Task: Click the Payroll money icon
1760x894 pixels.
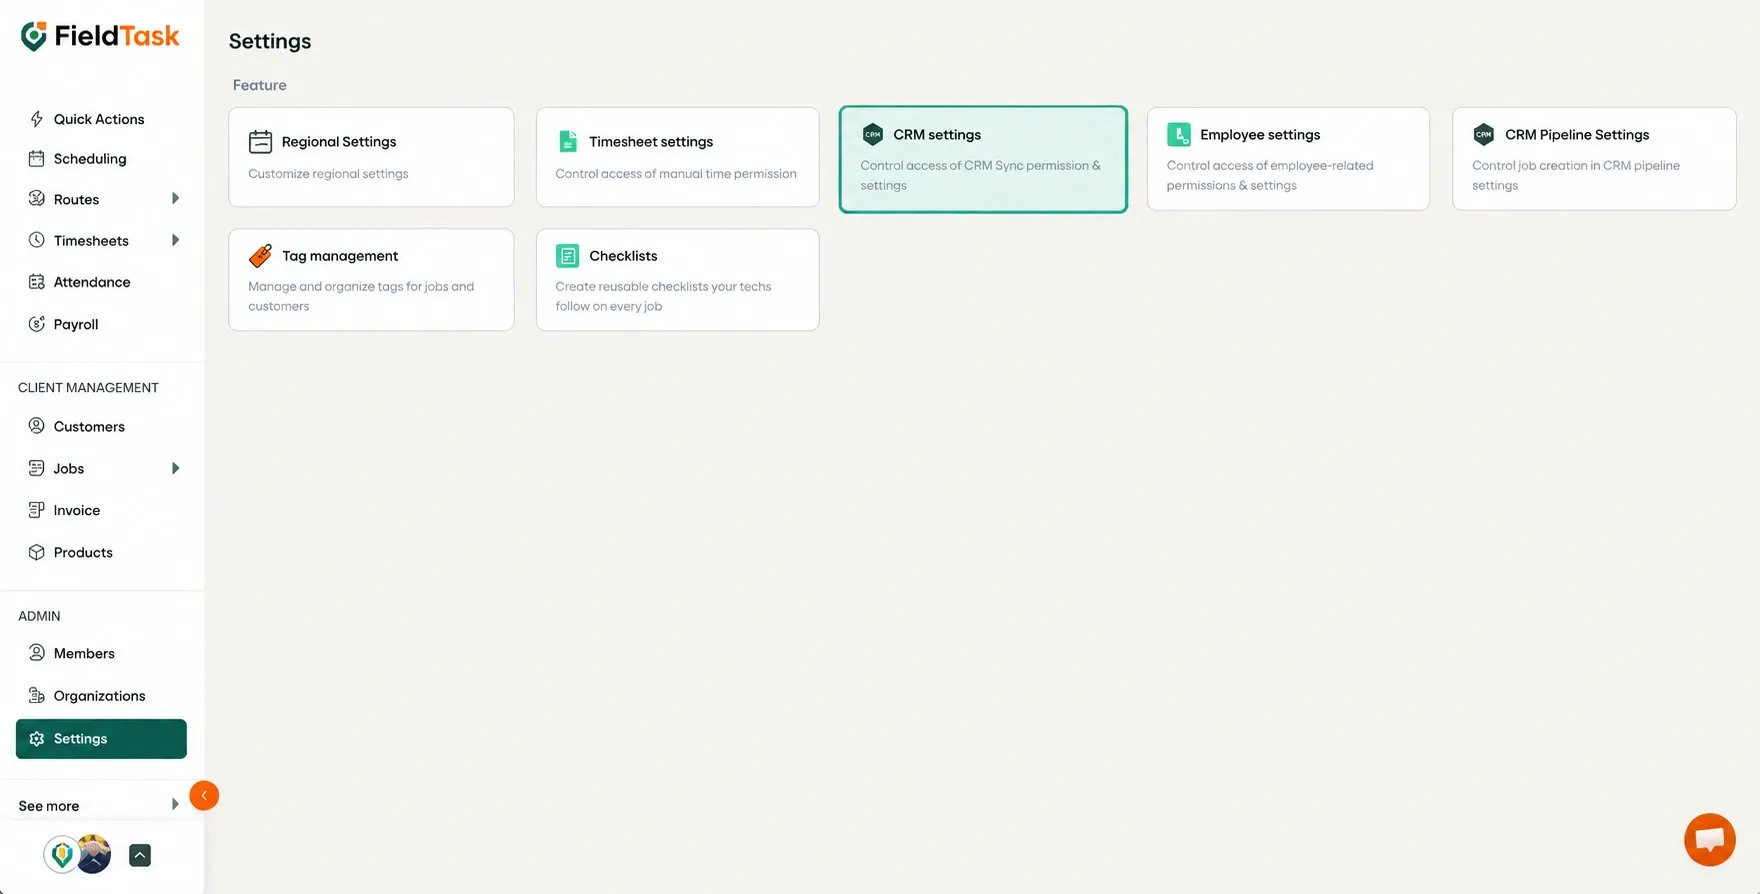Action: point(37,324)
